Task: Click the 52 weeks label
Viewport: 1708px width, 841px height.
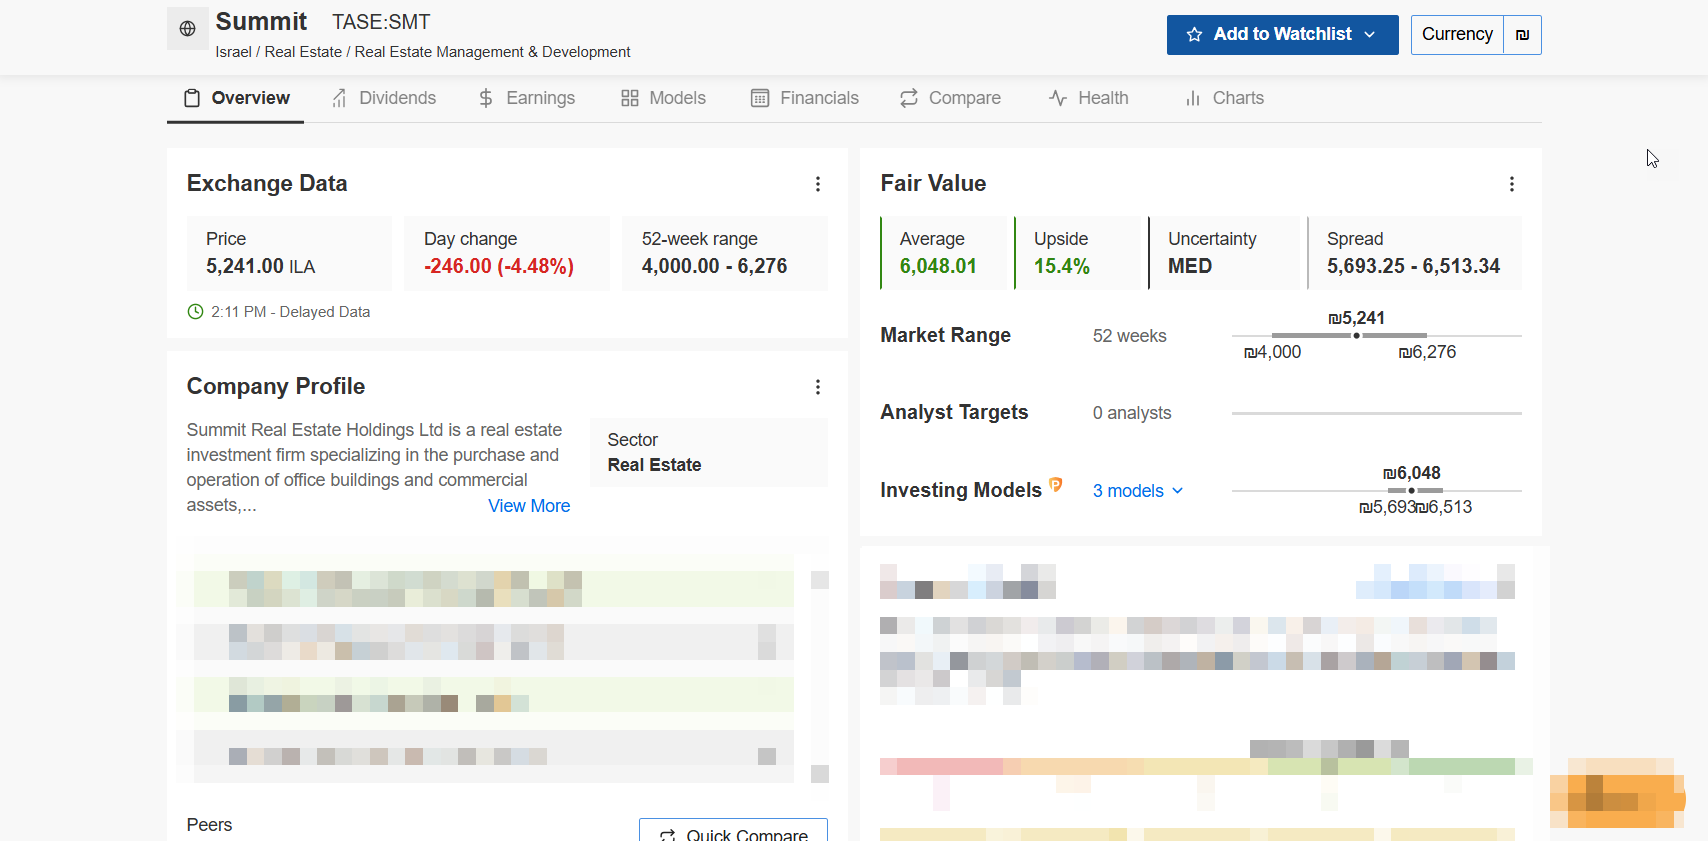Action: 1130,336
